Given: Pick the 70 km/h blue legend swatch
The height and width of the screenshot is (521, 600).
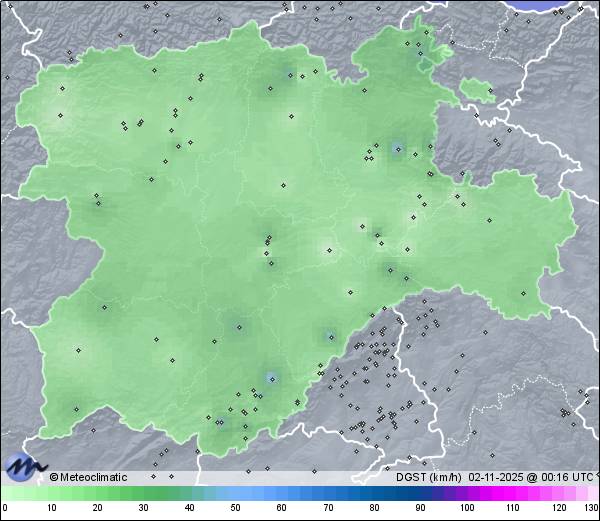Looking at the screenshot, I should (x=328, y=494).
